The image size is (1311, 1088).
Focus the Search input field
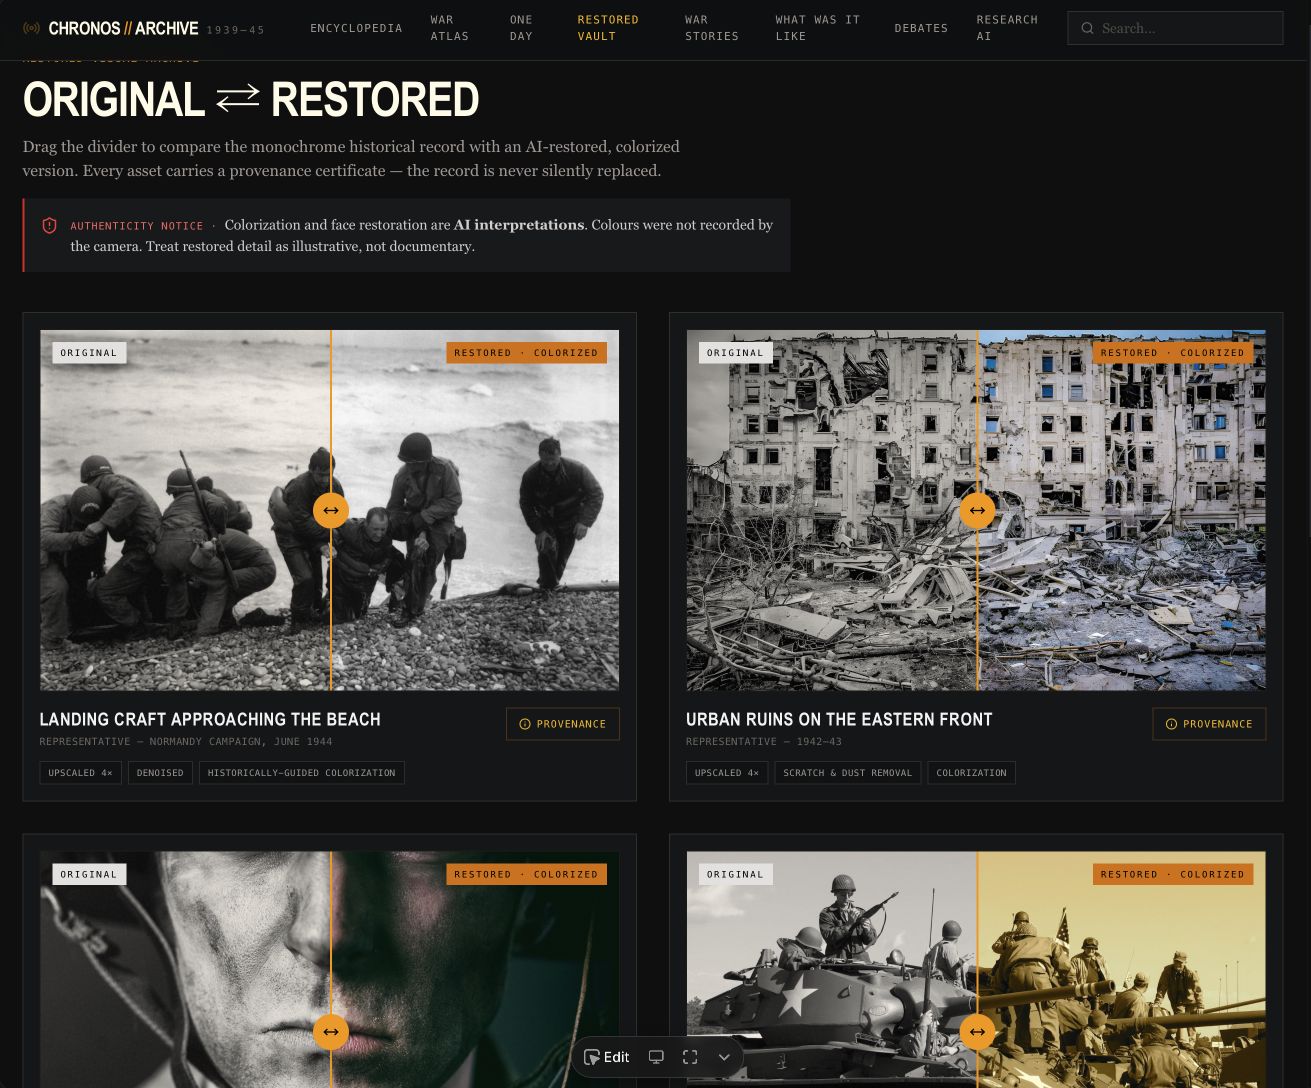(x=1175, y=28)
